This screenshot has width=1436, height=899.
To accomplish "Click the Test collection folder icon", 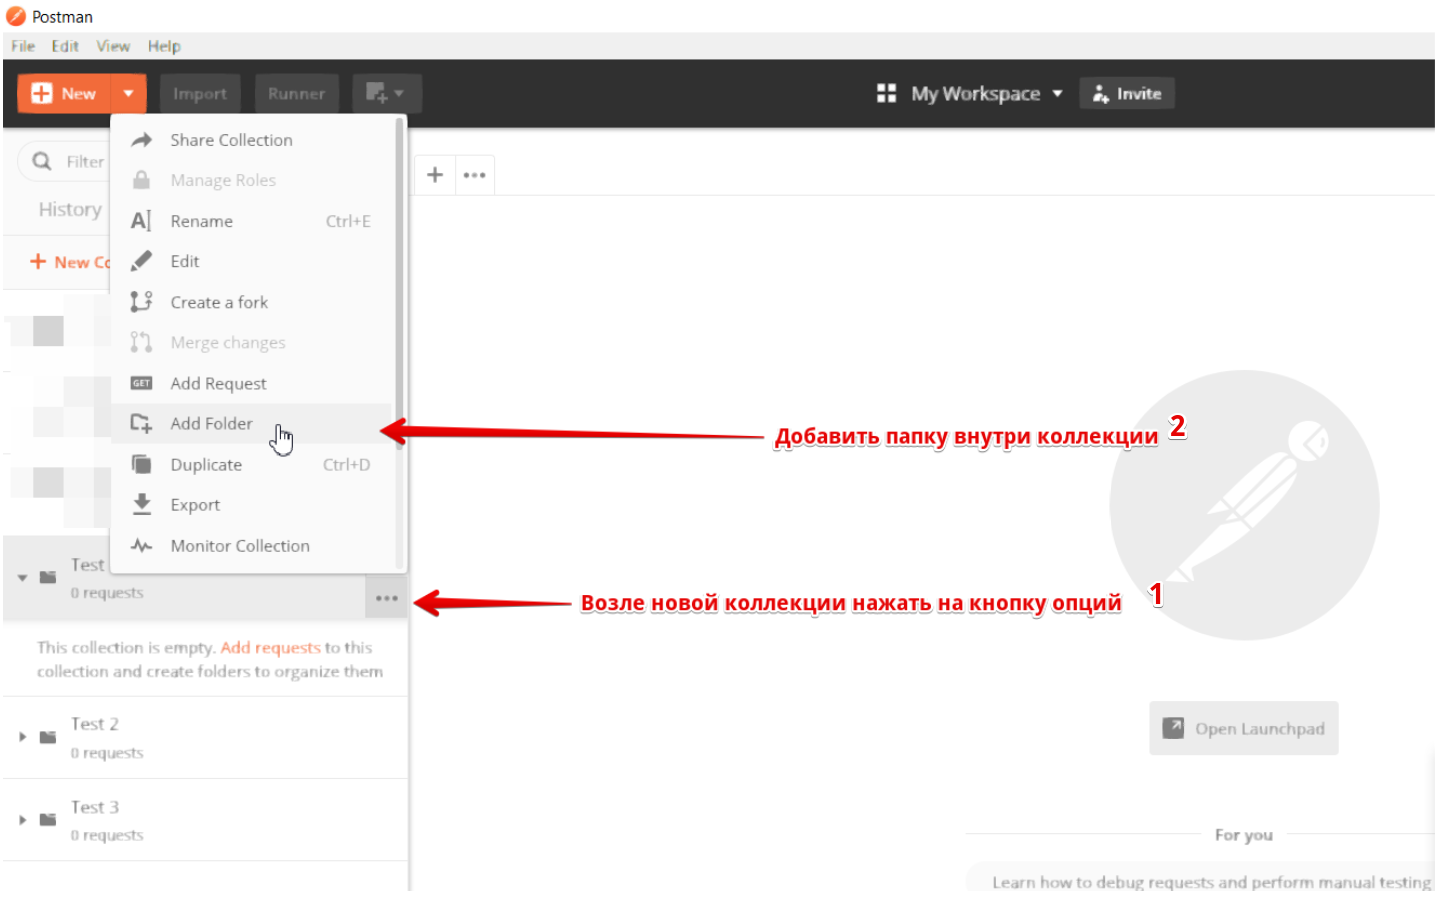I will (47, 577).
